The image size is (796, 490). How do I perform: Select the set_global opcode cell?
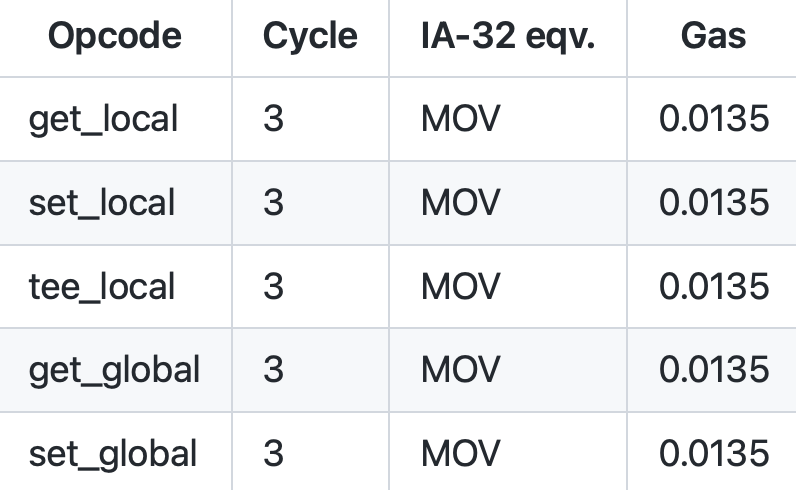tap(113, 453)
